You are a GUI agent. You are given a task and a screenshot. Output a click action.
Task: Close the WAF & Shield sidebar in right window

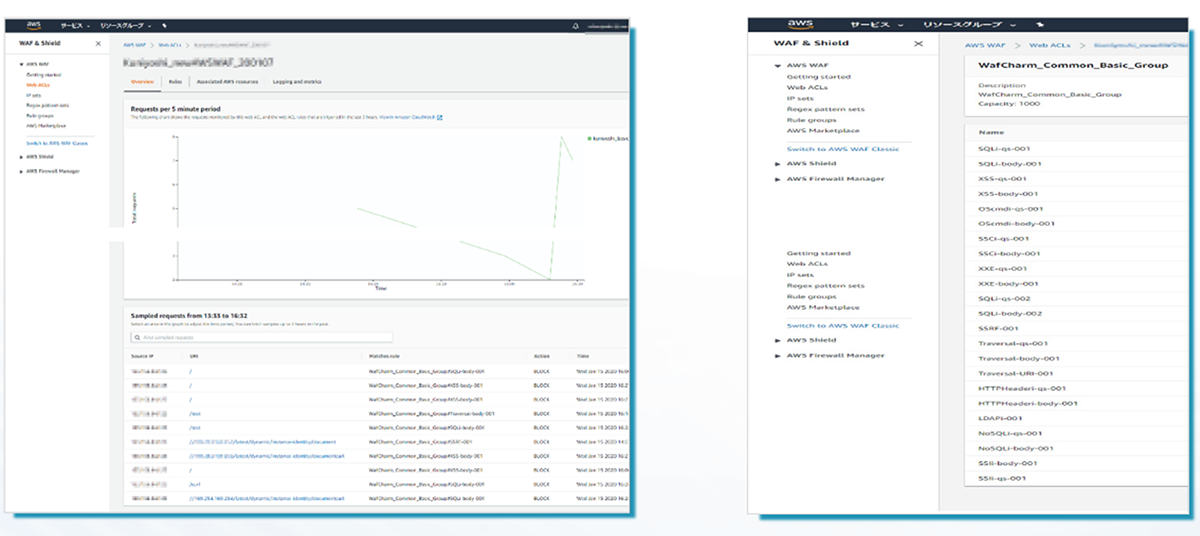click(x=919, y=44)
